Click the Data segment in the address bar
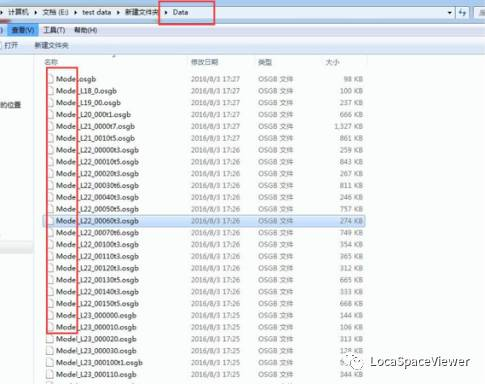Viewport: 485px width, 384px height. click(x=180, y=12)
